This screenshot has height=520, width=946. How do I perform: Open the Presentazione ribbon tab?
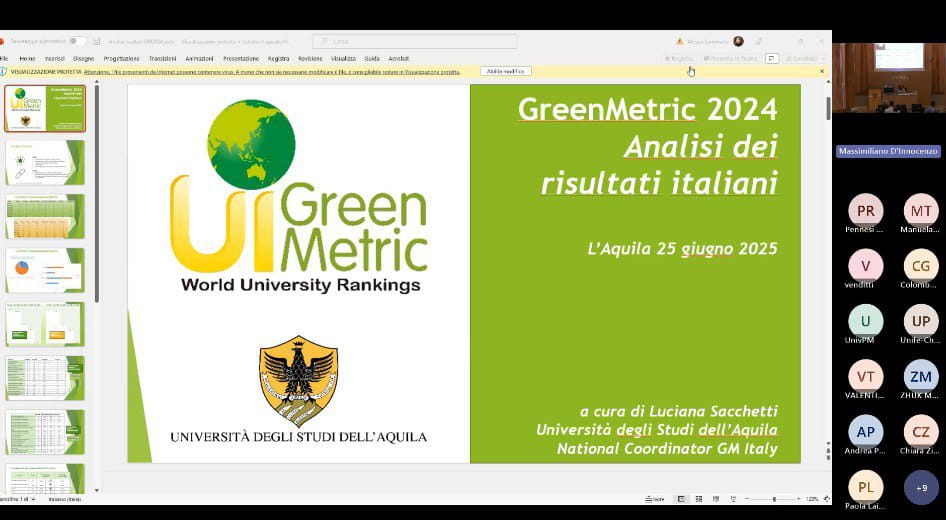coord(241,59)
